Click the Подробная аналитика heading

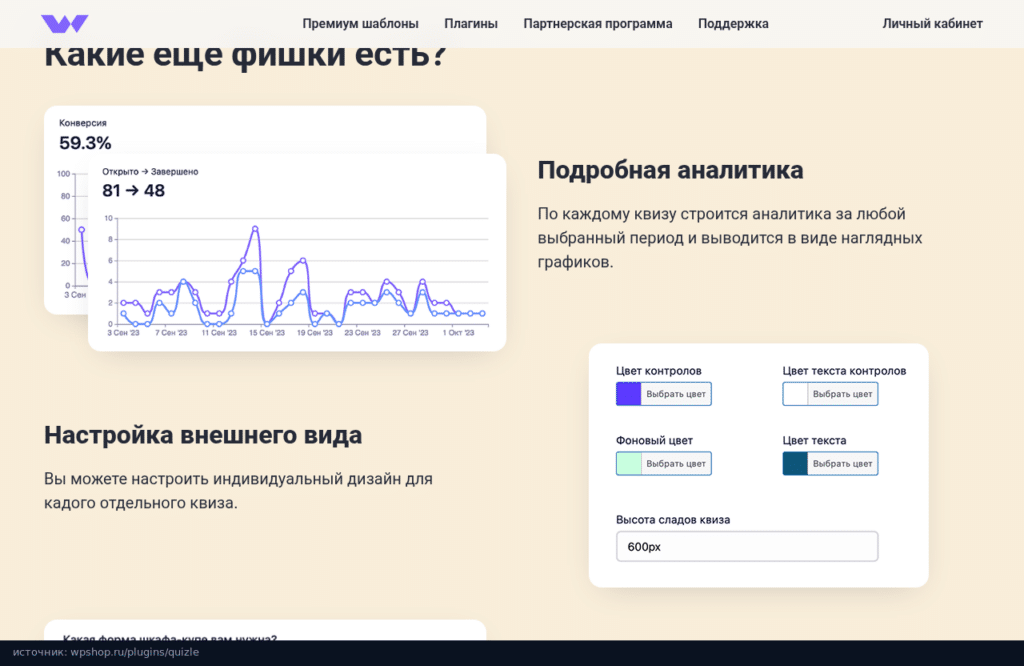[x=670, y=170]
